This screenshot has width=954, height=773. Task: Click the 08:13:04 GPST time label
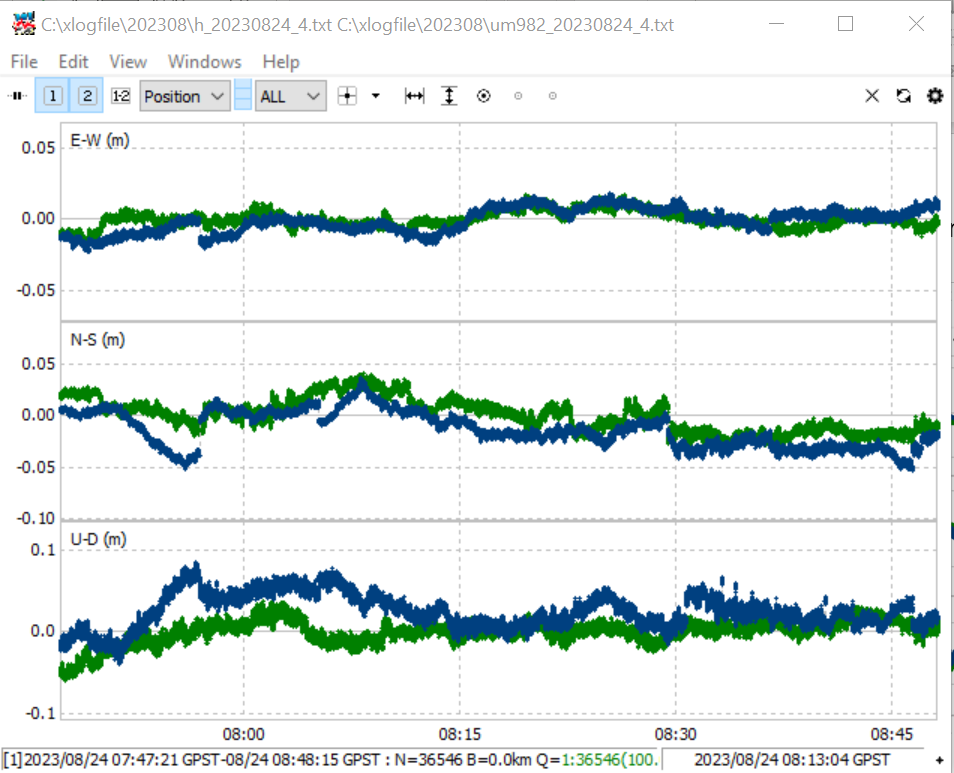pos(792,760)
